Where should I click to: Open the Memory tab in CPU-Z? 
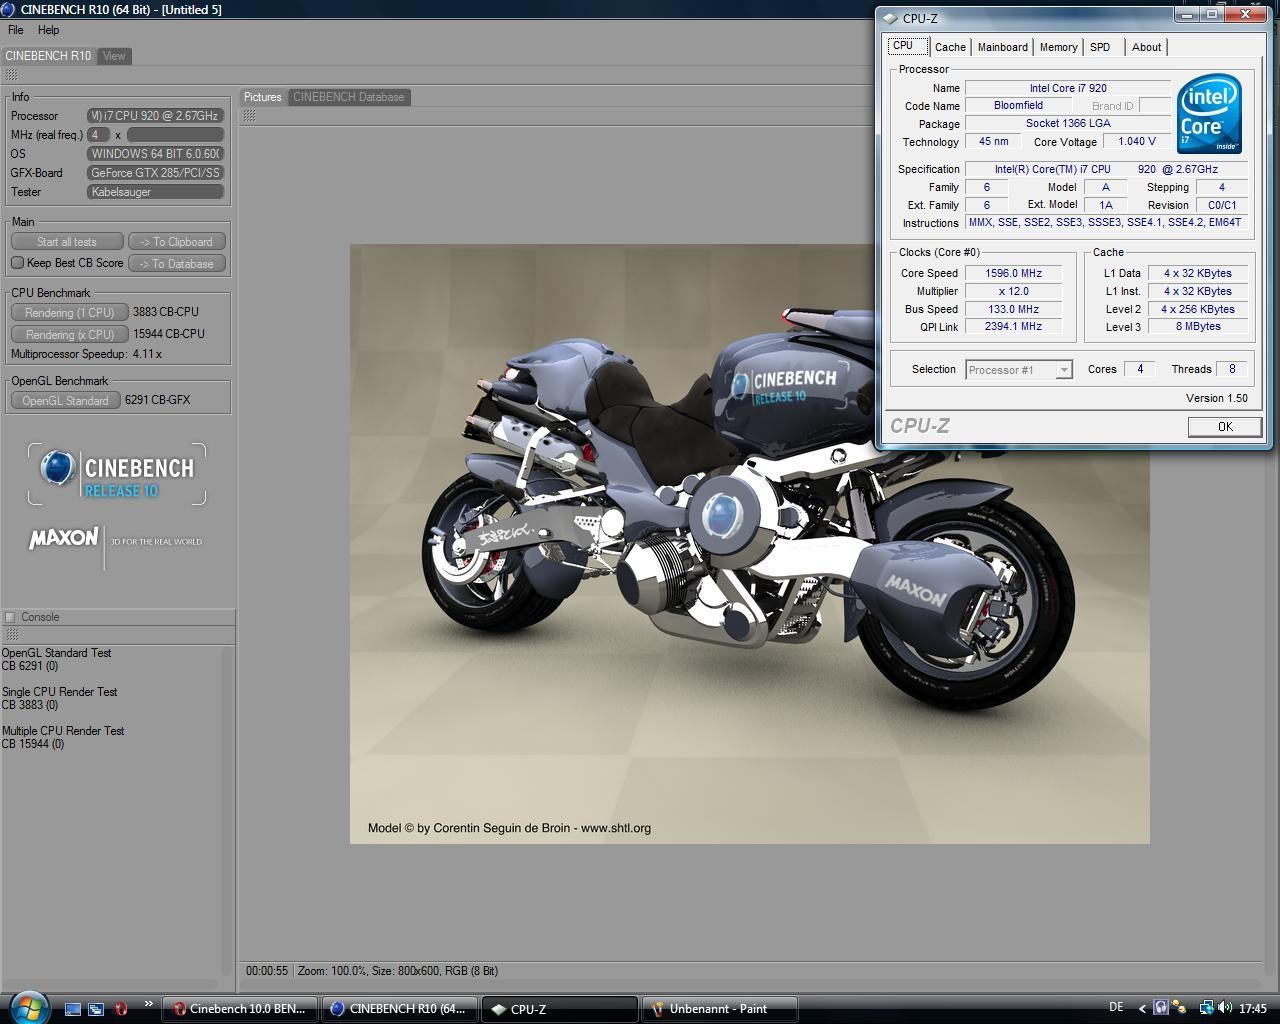click(x=1058, y=47)
